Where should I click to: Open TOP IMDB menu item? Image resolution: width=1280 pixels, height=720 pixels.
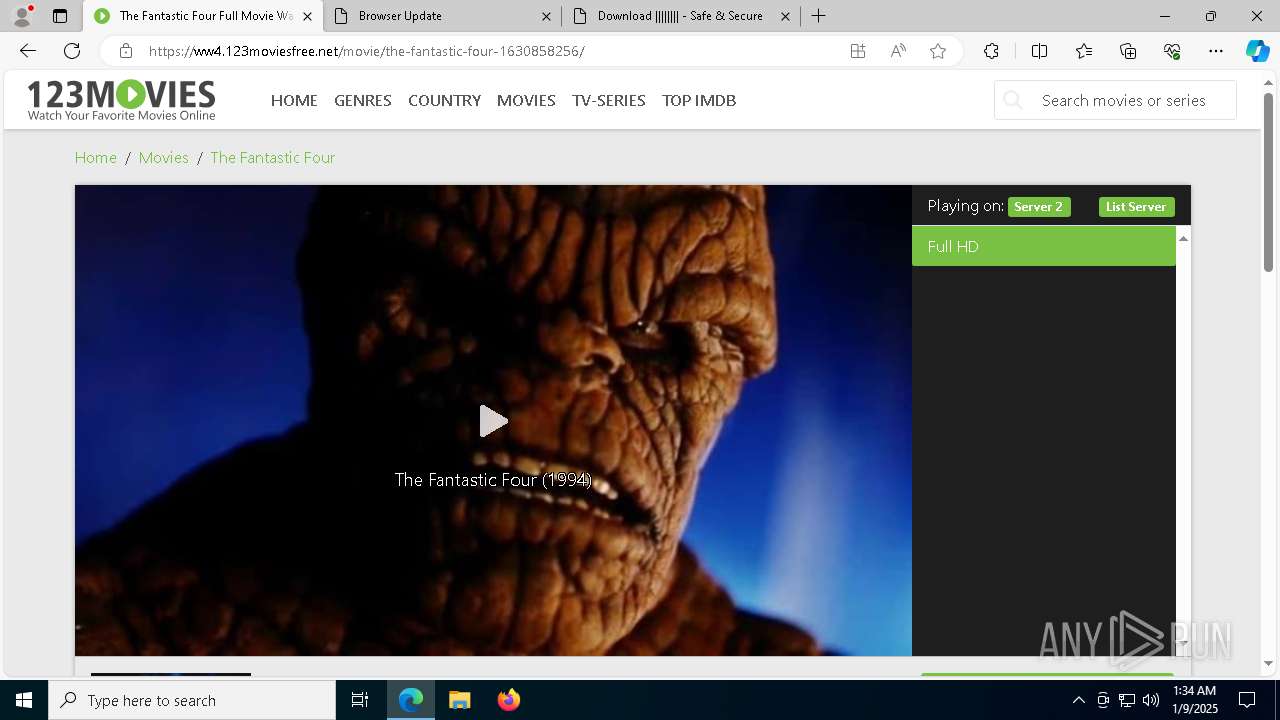pos(699,100)
